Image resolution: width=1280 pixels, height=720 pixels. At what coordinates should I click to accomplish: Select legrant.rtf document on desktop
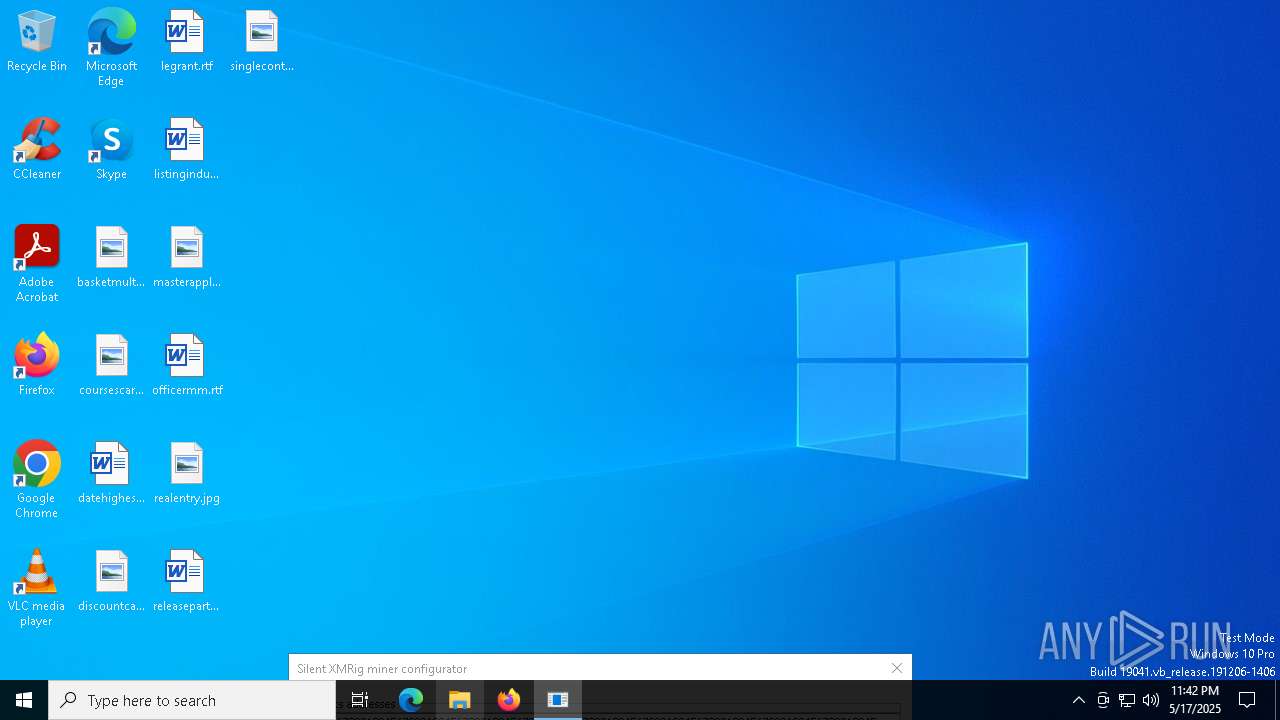pos(186,42)
